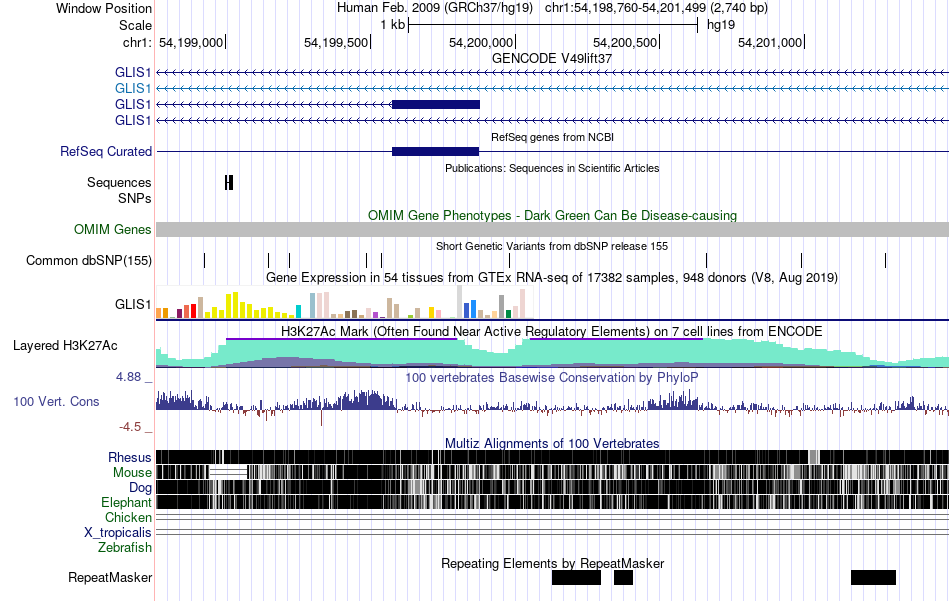Click the Scale track label
The height and width of the screenshot is (601, 950).
pyautogui.click(x=135, y=25)
